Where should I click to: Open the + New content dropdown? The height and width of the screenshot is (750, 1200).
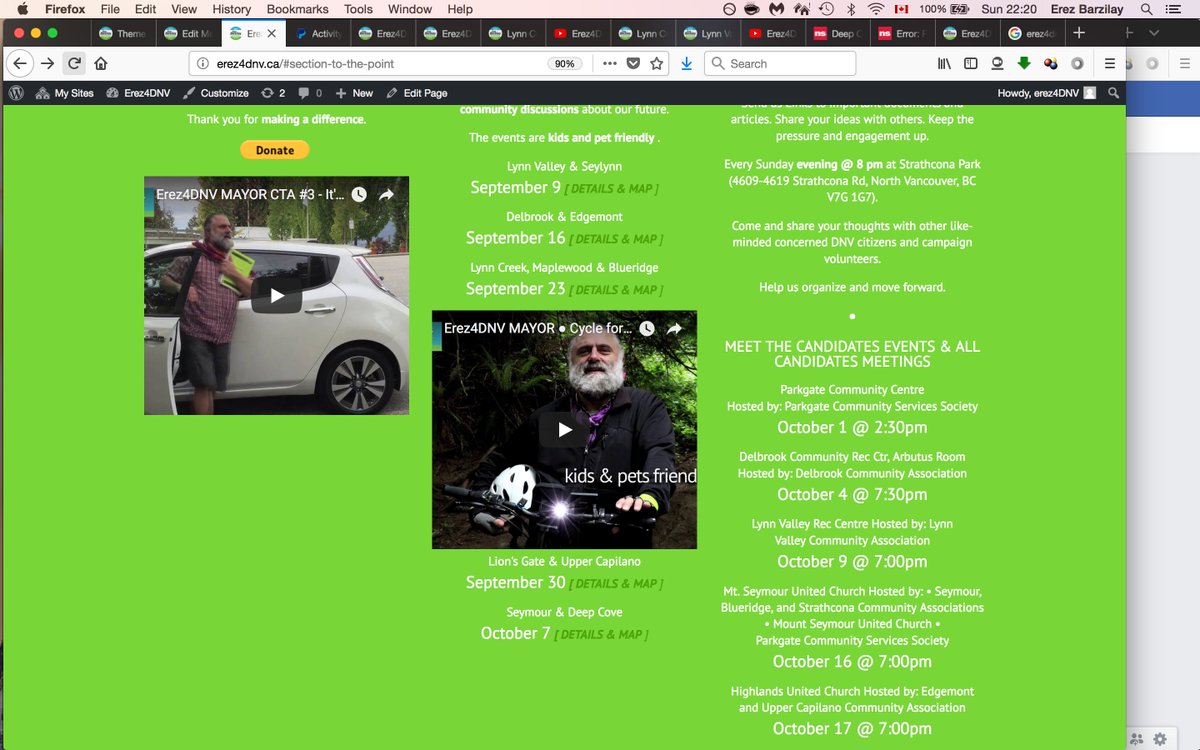point(354,93)
